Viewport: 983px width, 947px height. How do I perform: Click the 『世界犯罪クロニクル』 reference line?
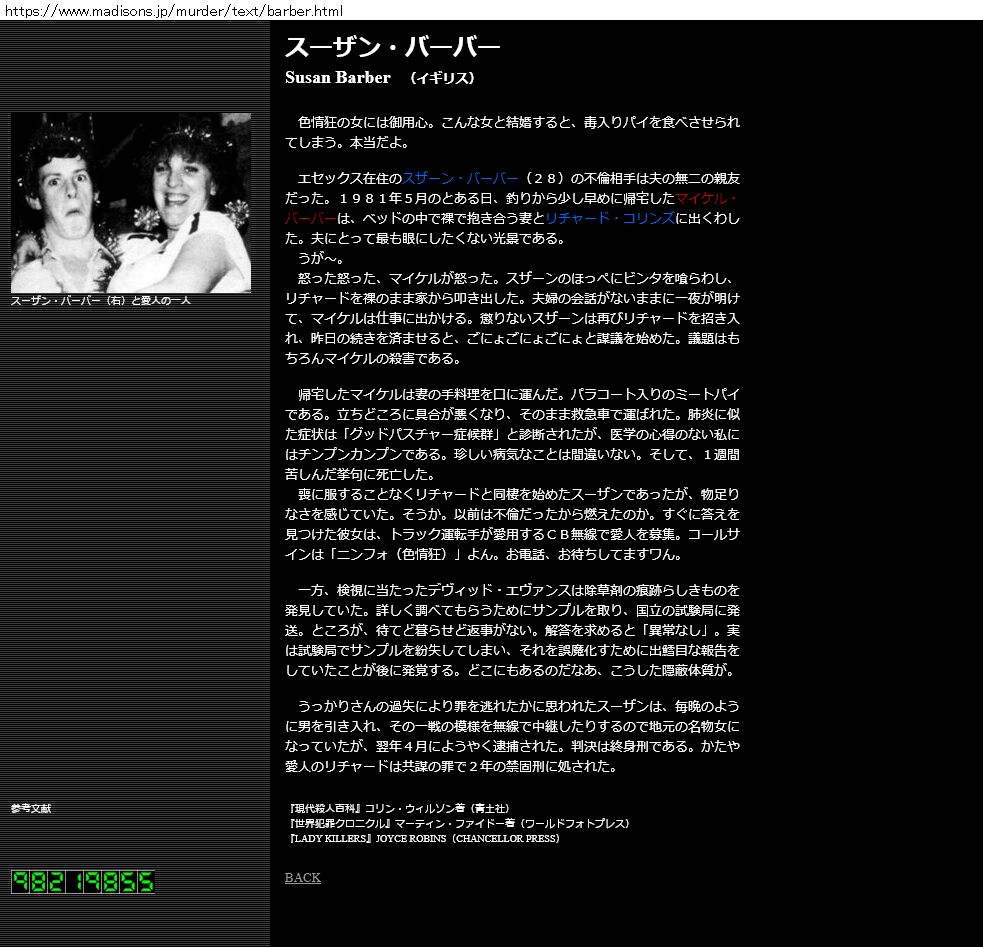pos(458,823)
